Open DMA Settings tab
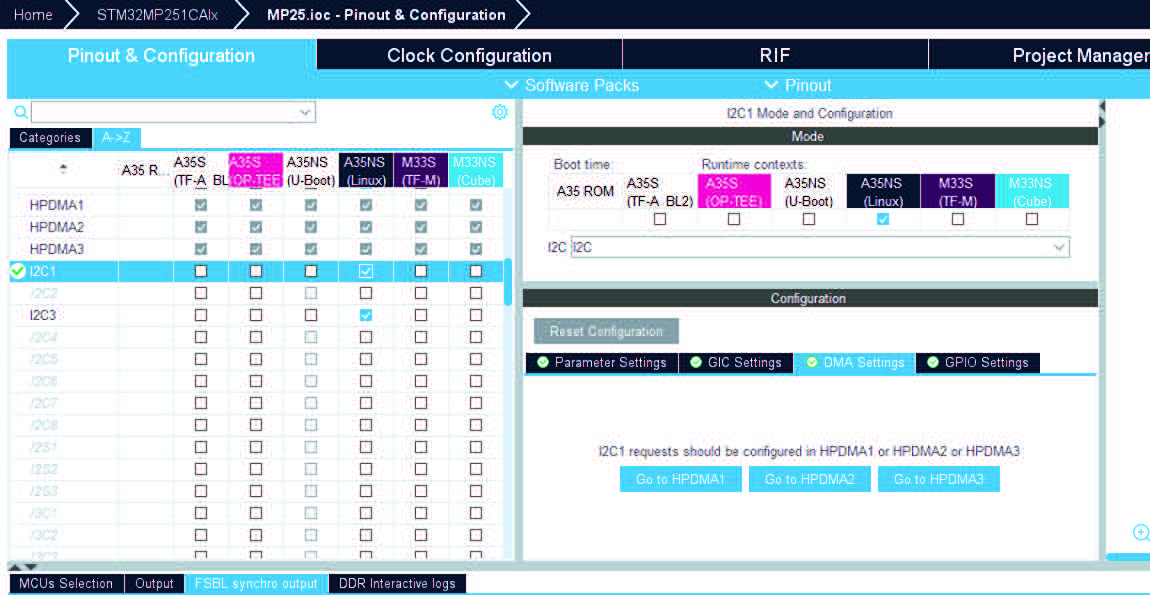Viewport: 1150px width, 595px height. pos(854,362)
